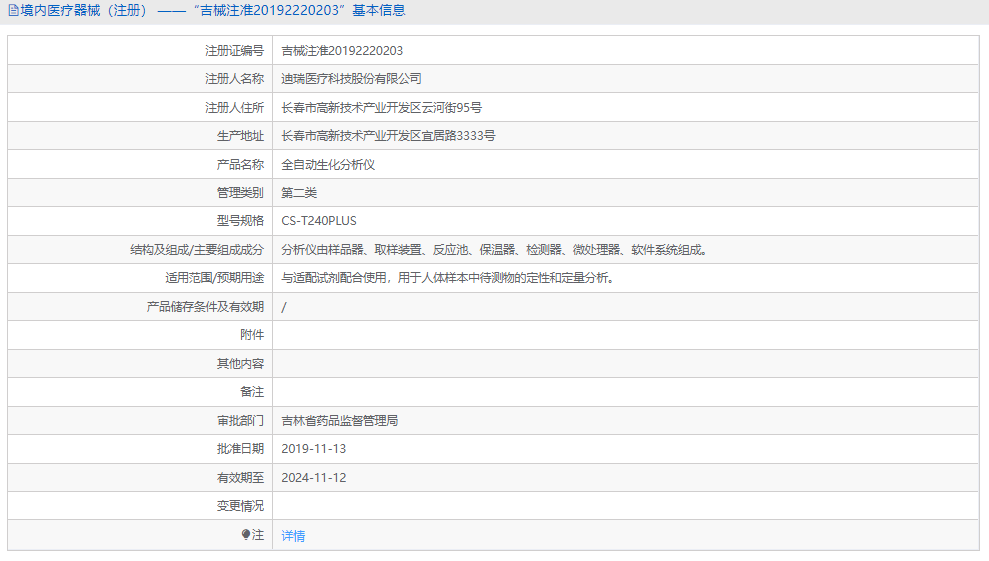Viewport: 989px width, 561px height.
Task: Select the approval date 2019-11-13
Action: click(x=314, y=449)
